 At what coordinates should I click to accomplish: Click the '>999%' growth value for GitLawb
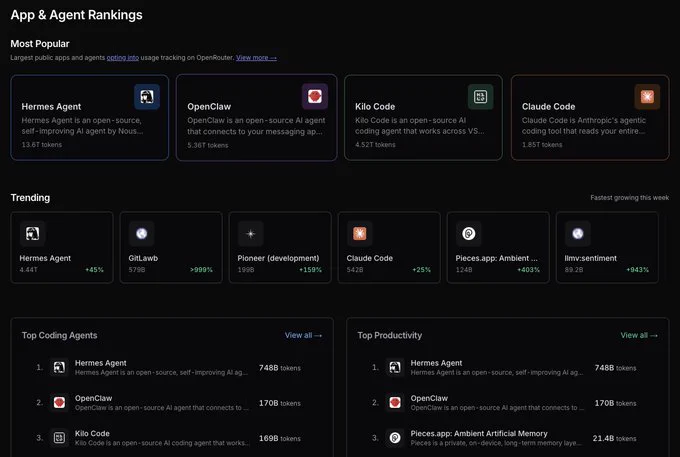click(x=201, y=270)
